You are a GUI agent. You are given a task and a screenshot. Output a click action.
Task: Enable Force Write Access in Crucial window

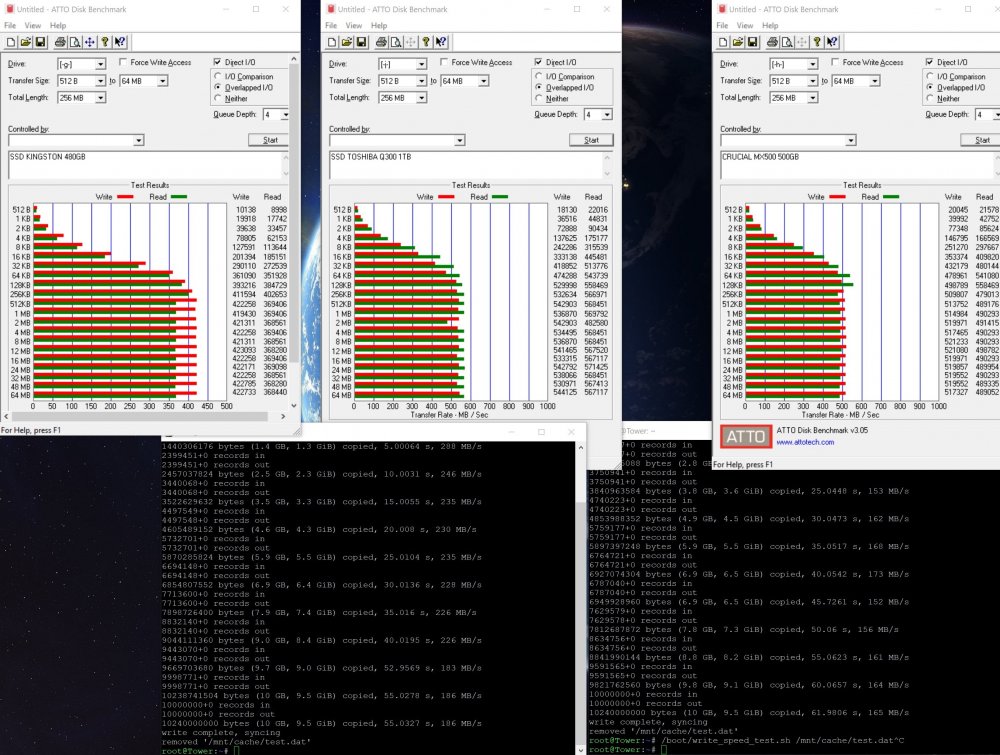click(x=835, y=62)
